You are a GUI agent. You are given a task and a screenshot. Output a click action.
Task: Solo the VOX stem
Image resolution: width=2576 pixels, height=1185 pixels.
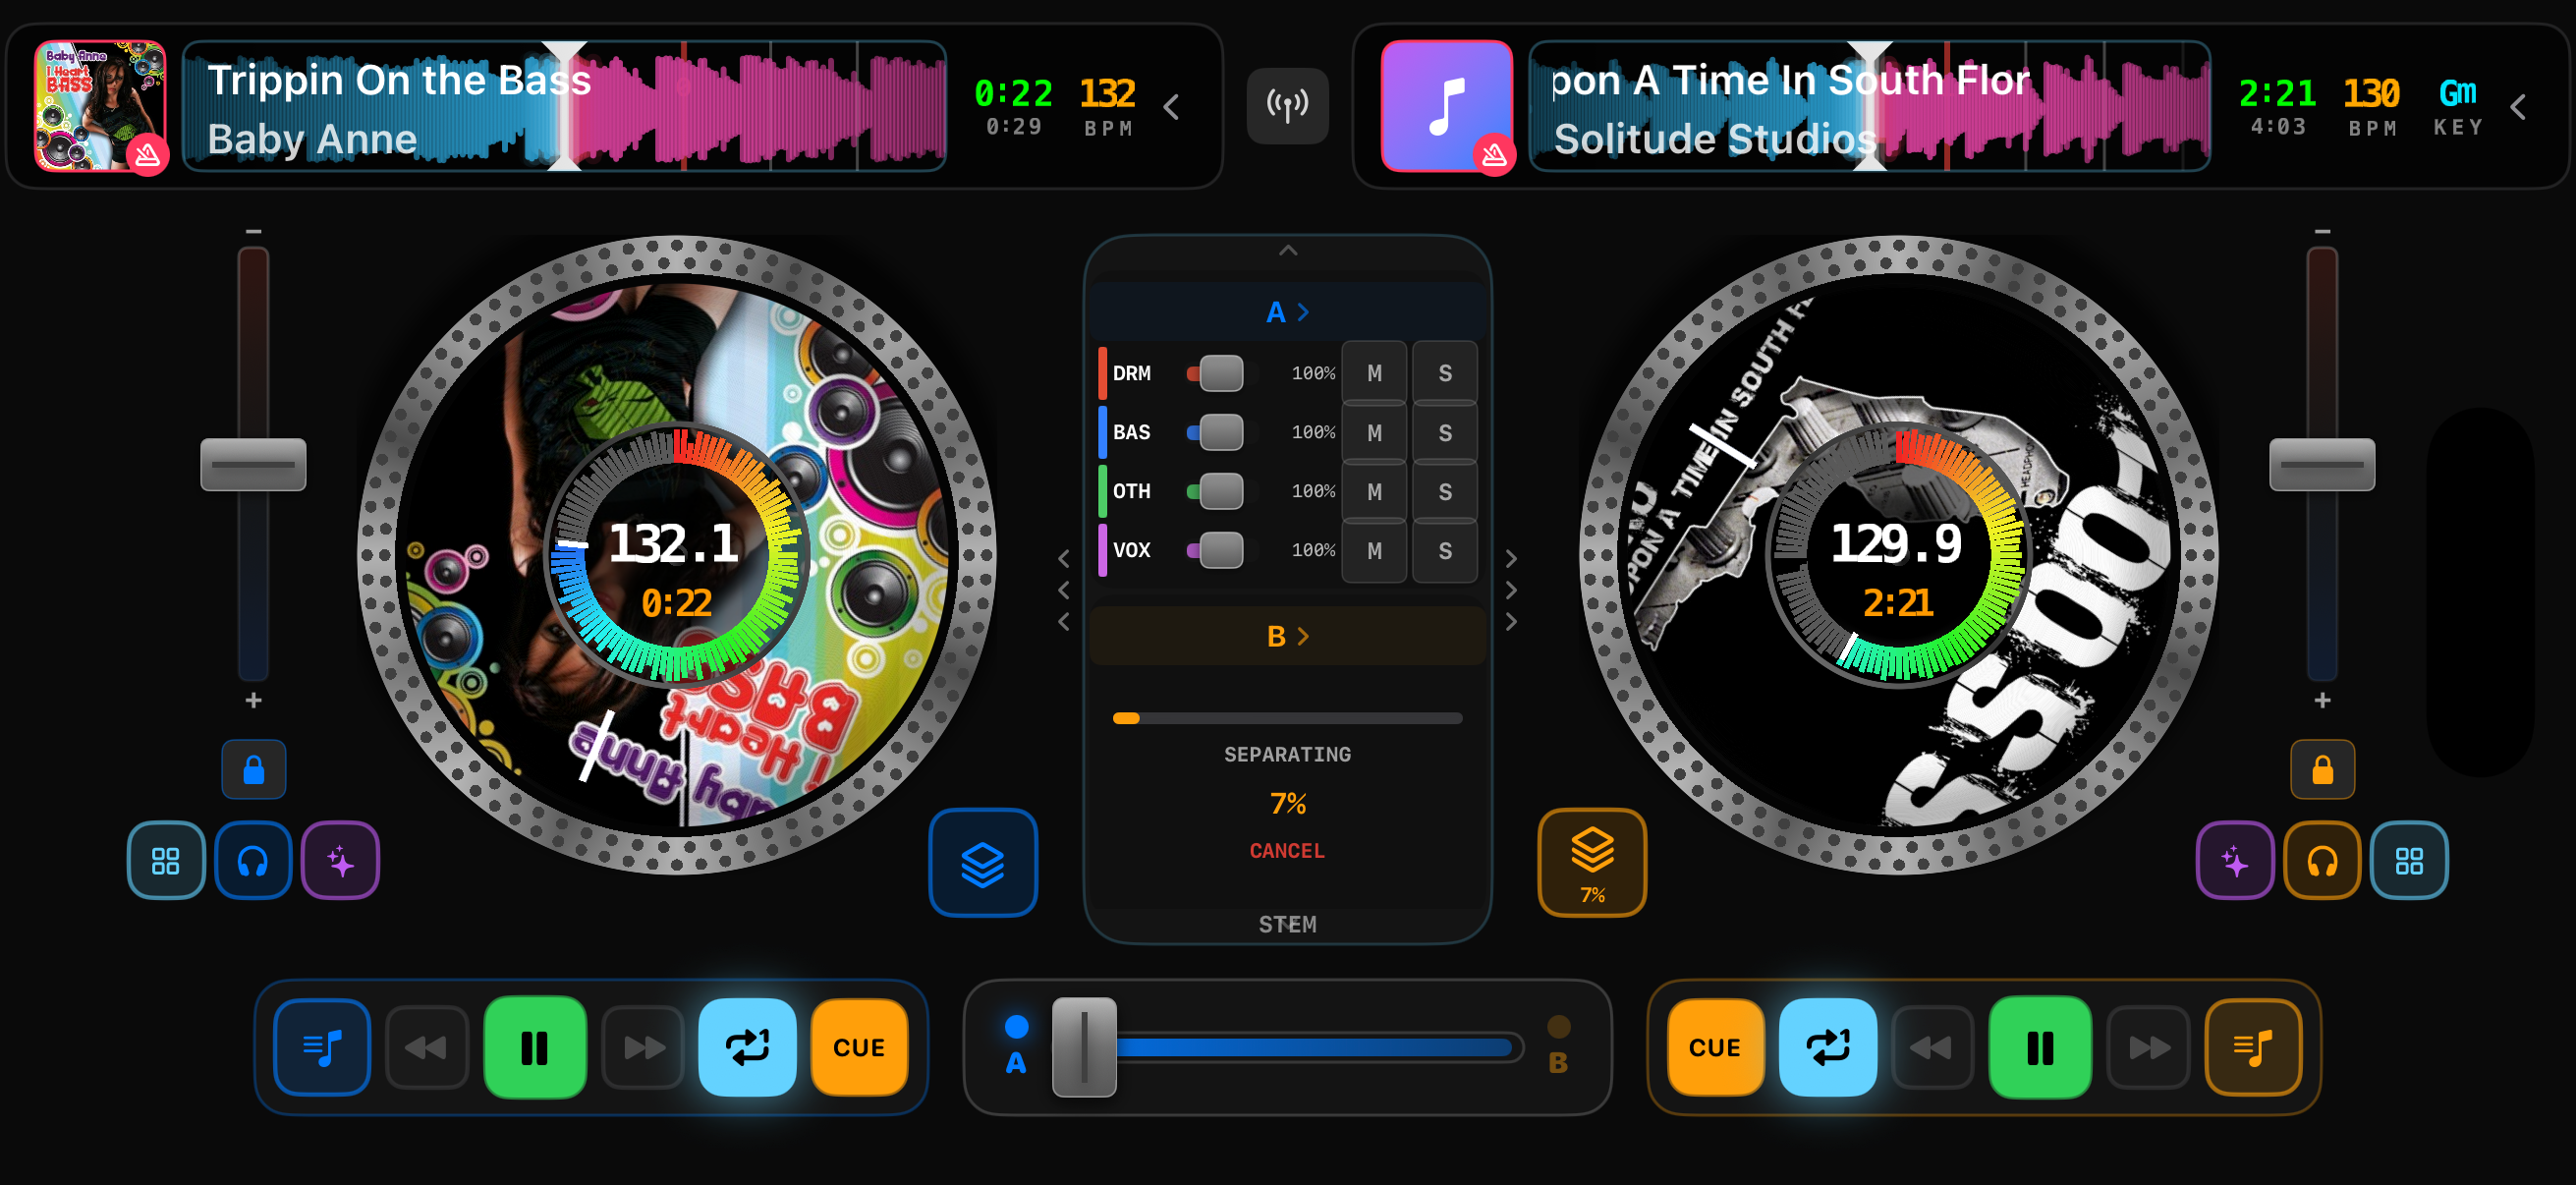click(1445, 550)
